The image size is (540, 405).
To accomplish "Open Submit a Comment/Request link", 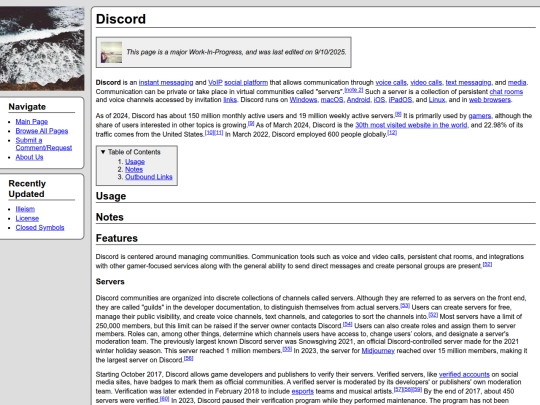I will tap(44, 144).
